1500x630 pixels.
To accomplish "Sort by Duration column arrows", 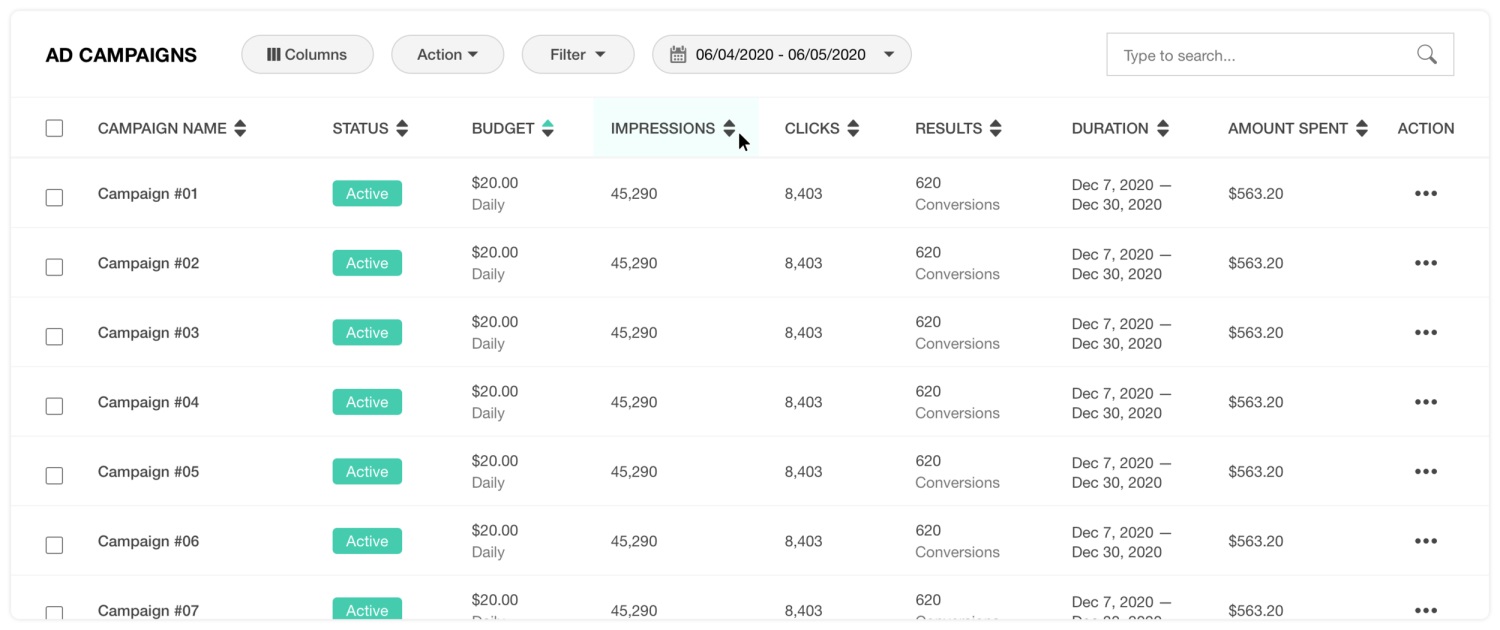I will click(1163, 128).
